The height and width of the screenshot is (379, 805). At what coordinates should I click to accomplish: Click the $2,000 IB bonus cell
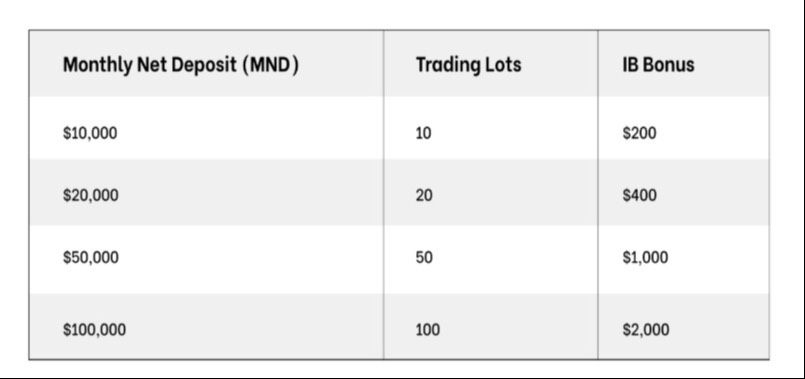(646, 330)
